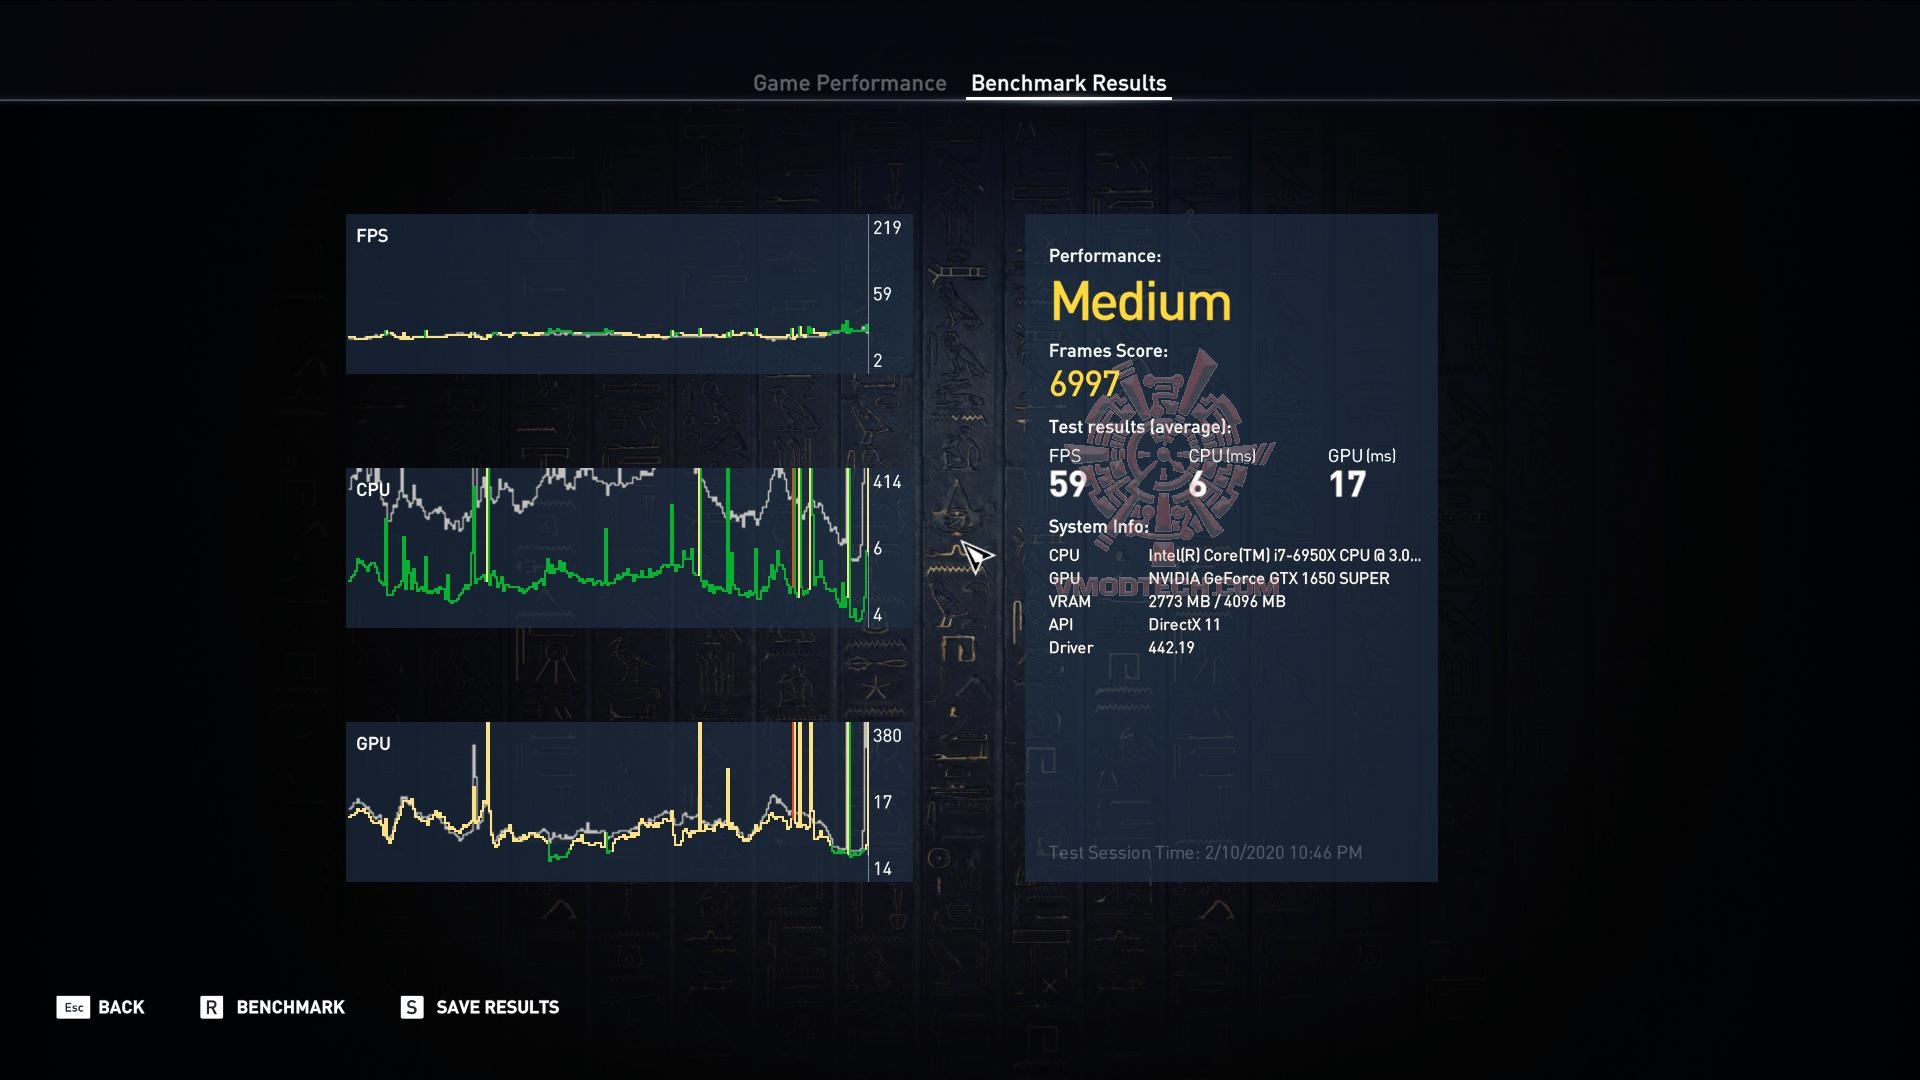Click the NVIDIA GeForce GTX 1650 SUPER text

click(x=1268, y=578)
